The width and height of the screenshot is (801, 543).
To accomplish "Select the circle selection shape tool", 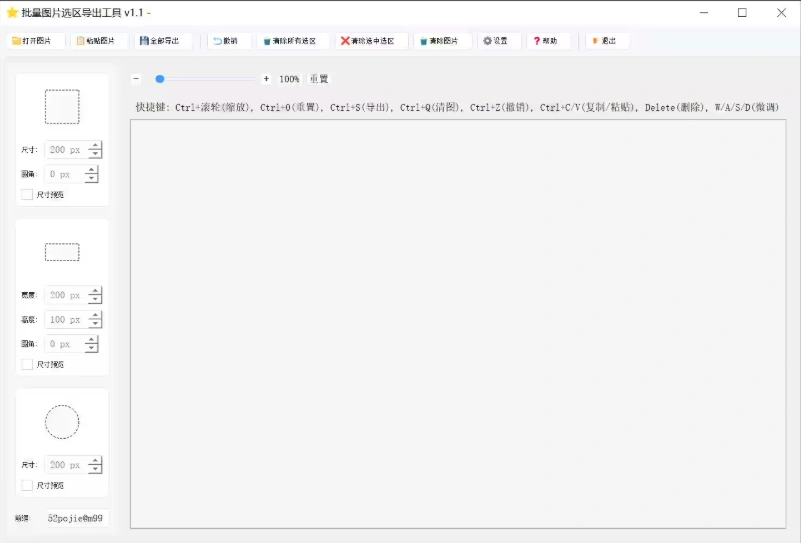I will [x=62, y=422].
